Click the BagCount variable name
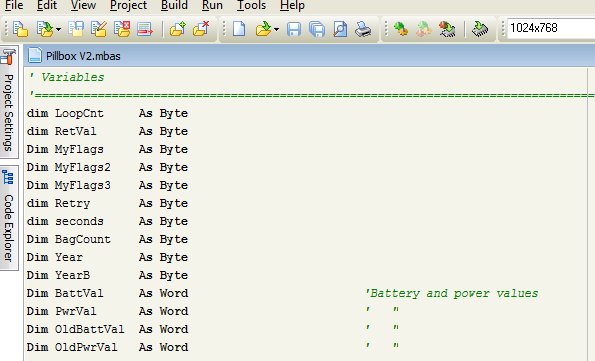This screenshot has height=361, width=595. [82, 240]
